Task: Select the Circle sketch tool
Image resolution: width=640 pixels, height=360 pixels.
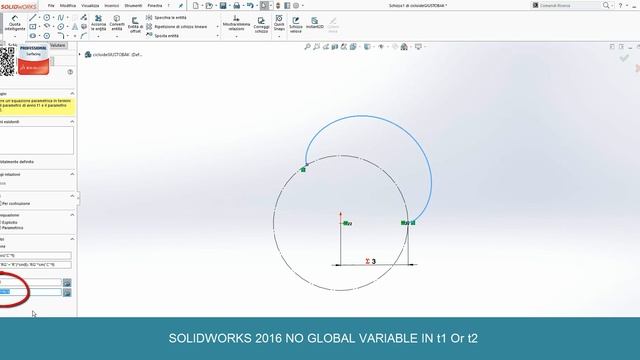Action: point(47,18)
